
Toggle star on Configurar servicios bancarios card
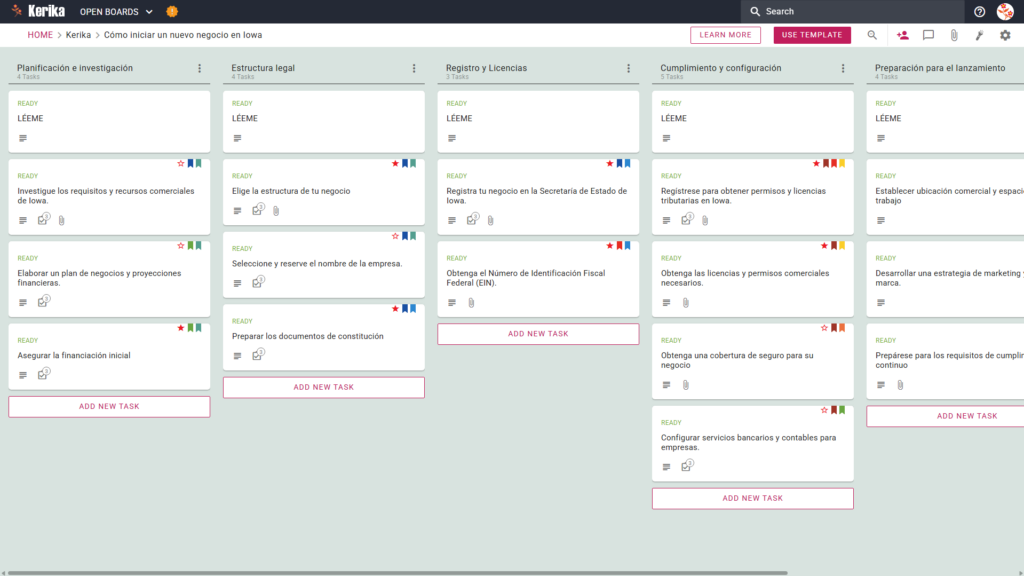tap(824, 410)
